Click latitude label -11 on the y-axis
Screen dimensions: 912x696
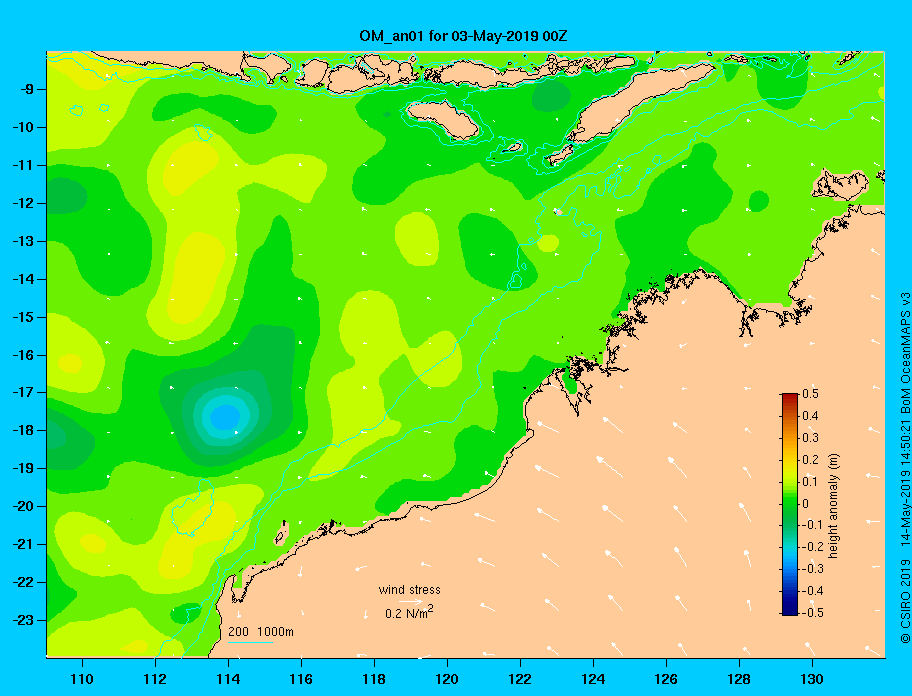[23, 165]
